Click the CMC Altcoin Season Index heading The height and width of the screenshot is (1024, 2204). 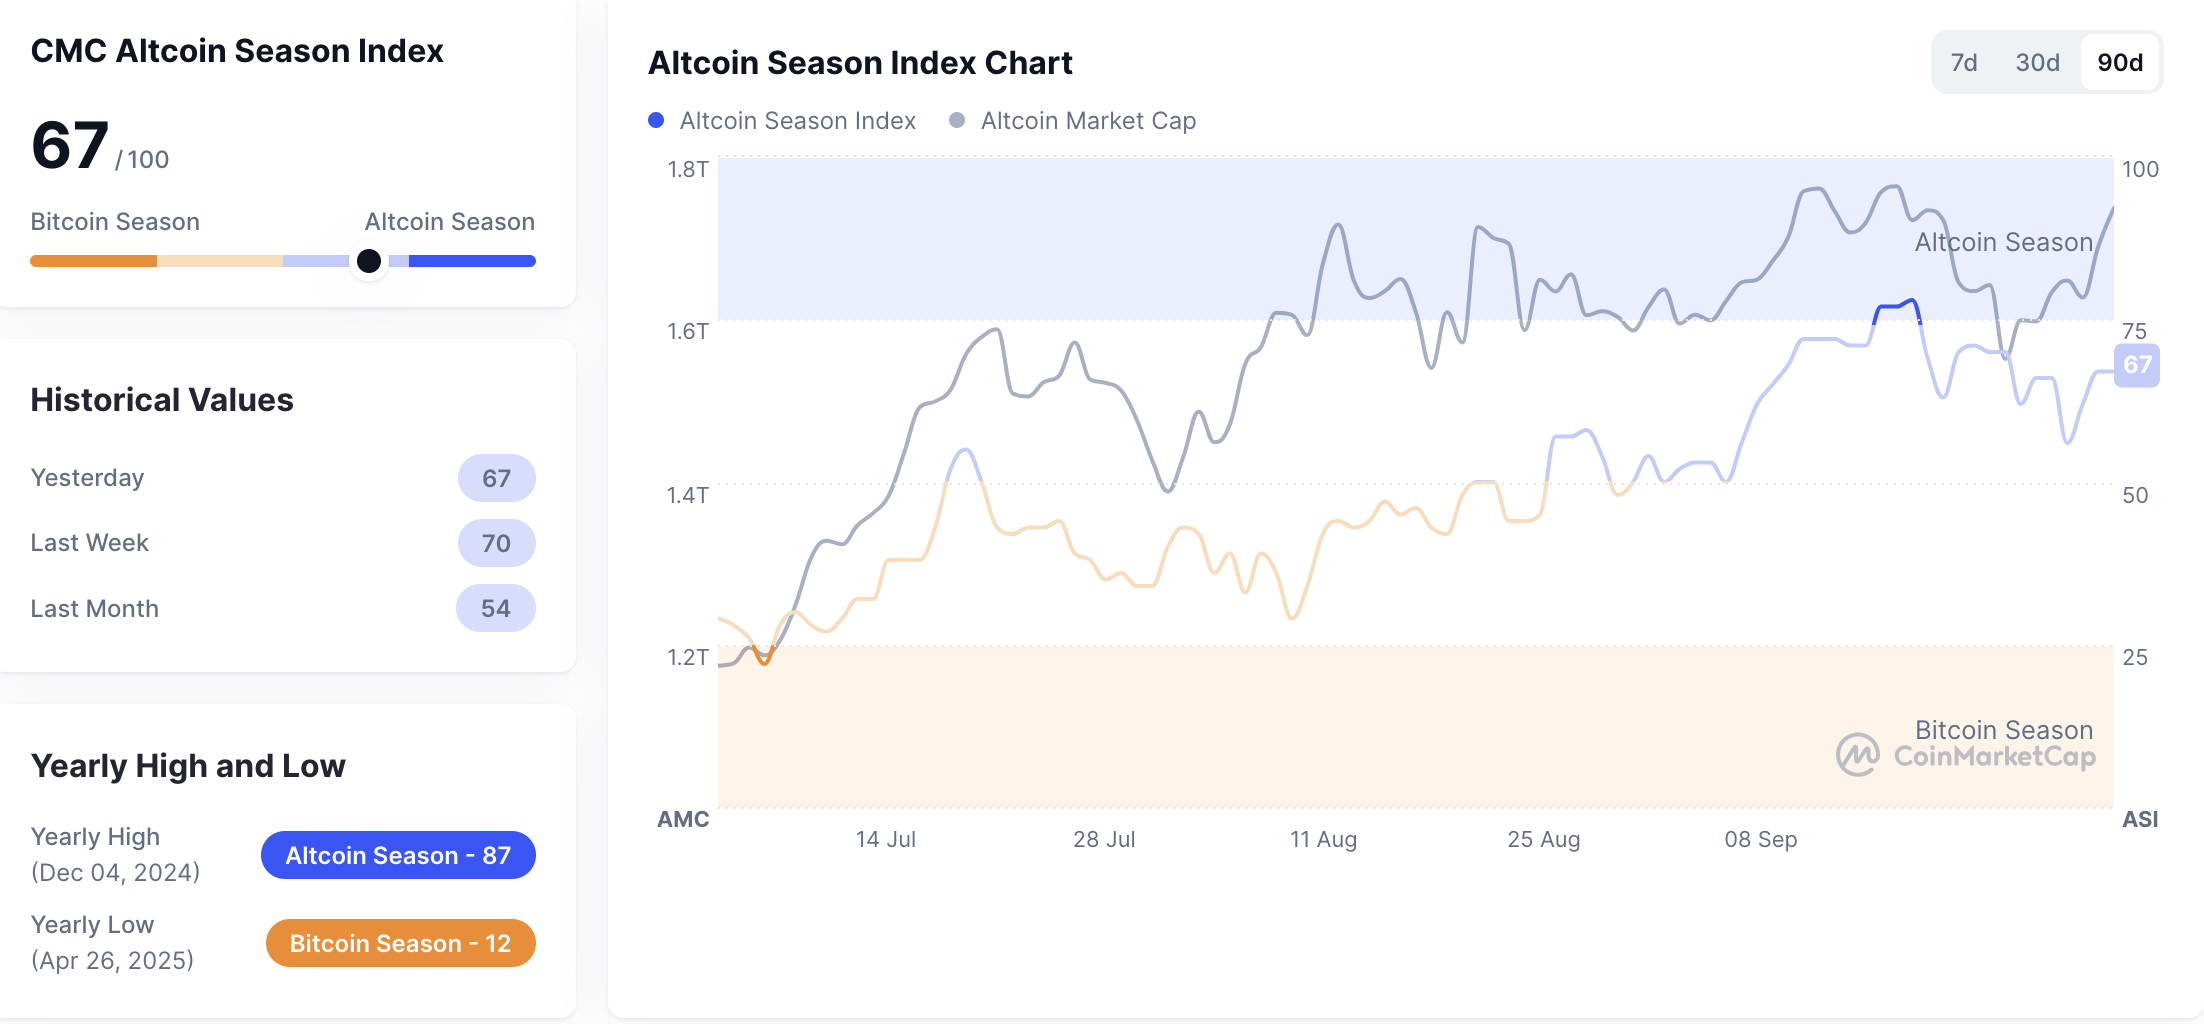click(x=237, y=50)
